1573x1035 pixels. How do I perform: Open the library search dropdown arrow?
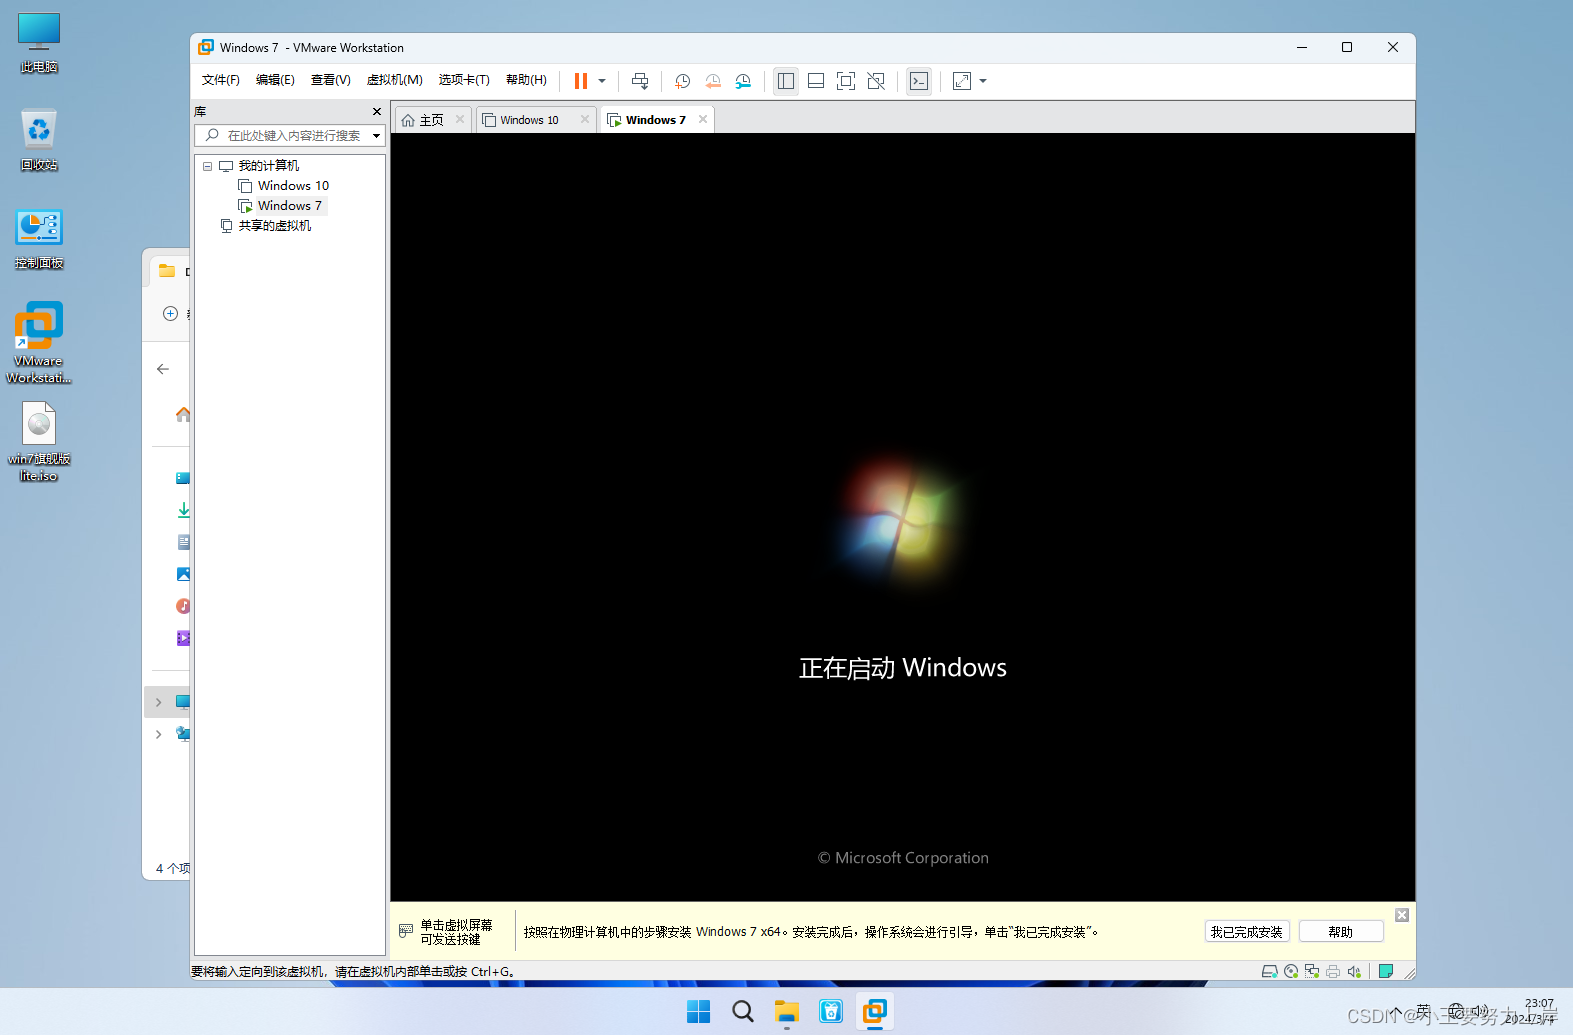(x=377, y=136)
